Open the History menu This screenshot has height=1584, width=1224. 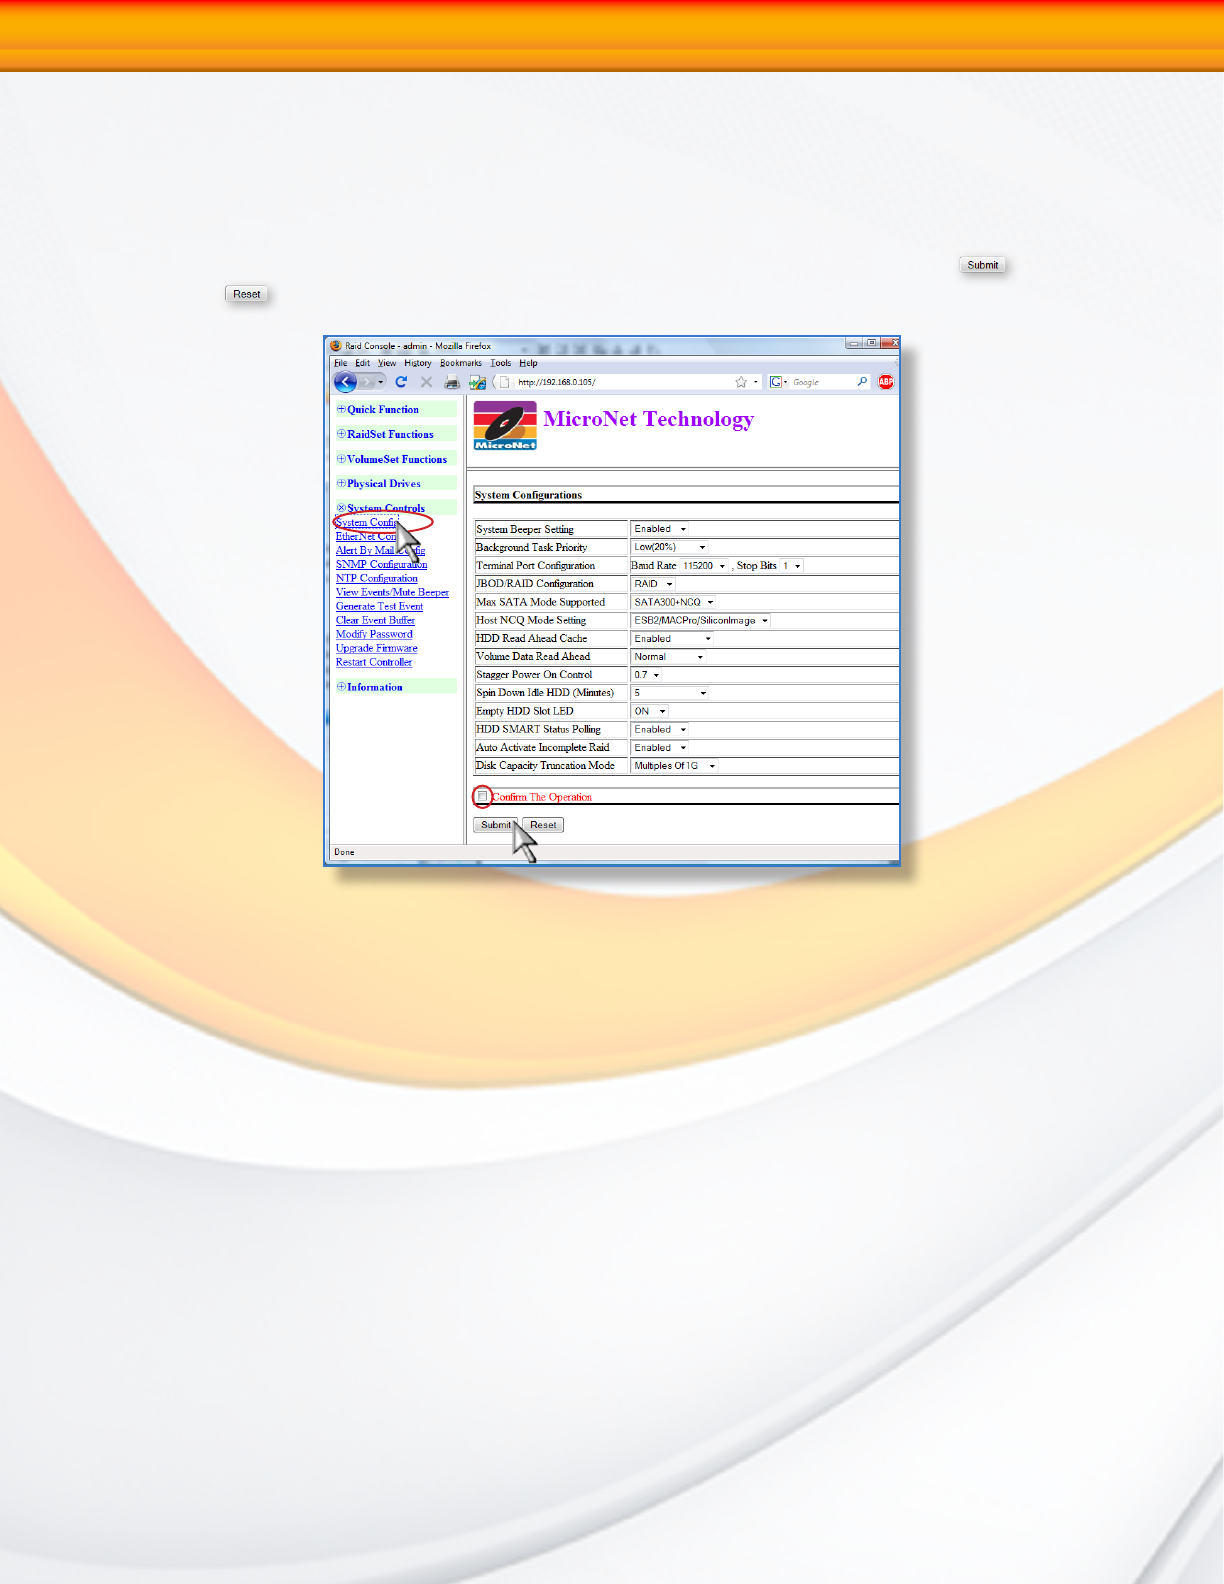coord(418,363)
